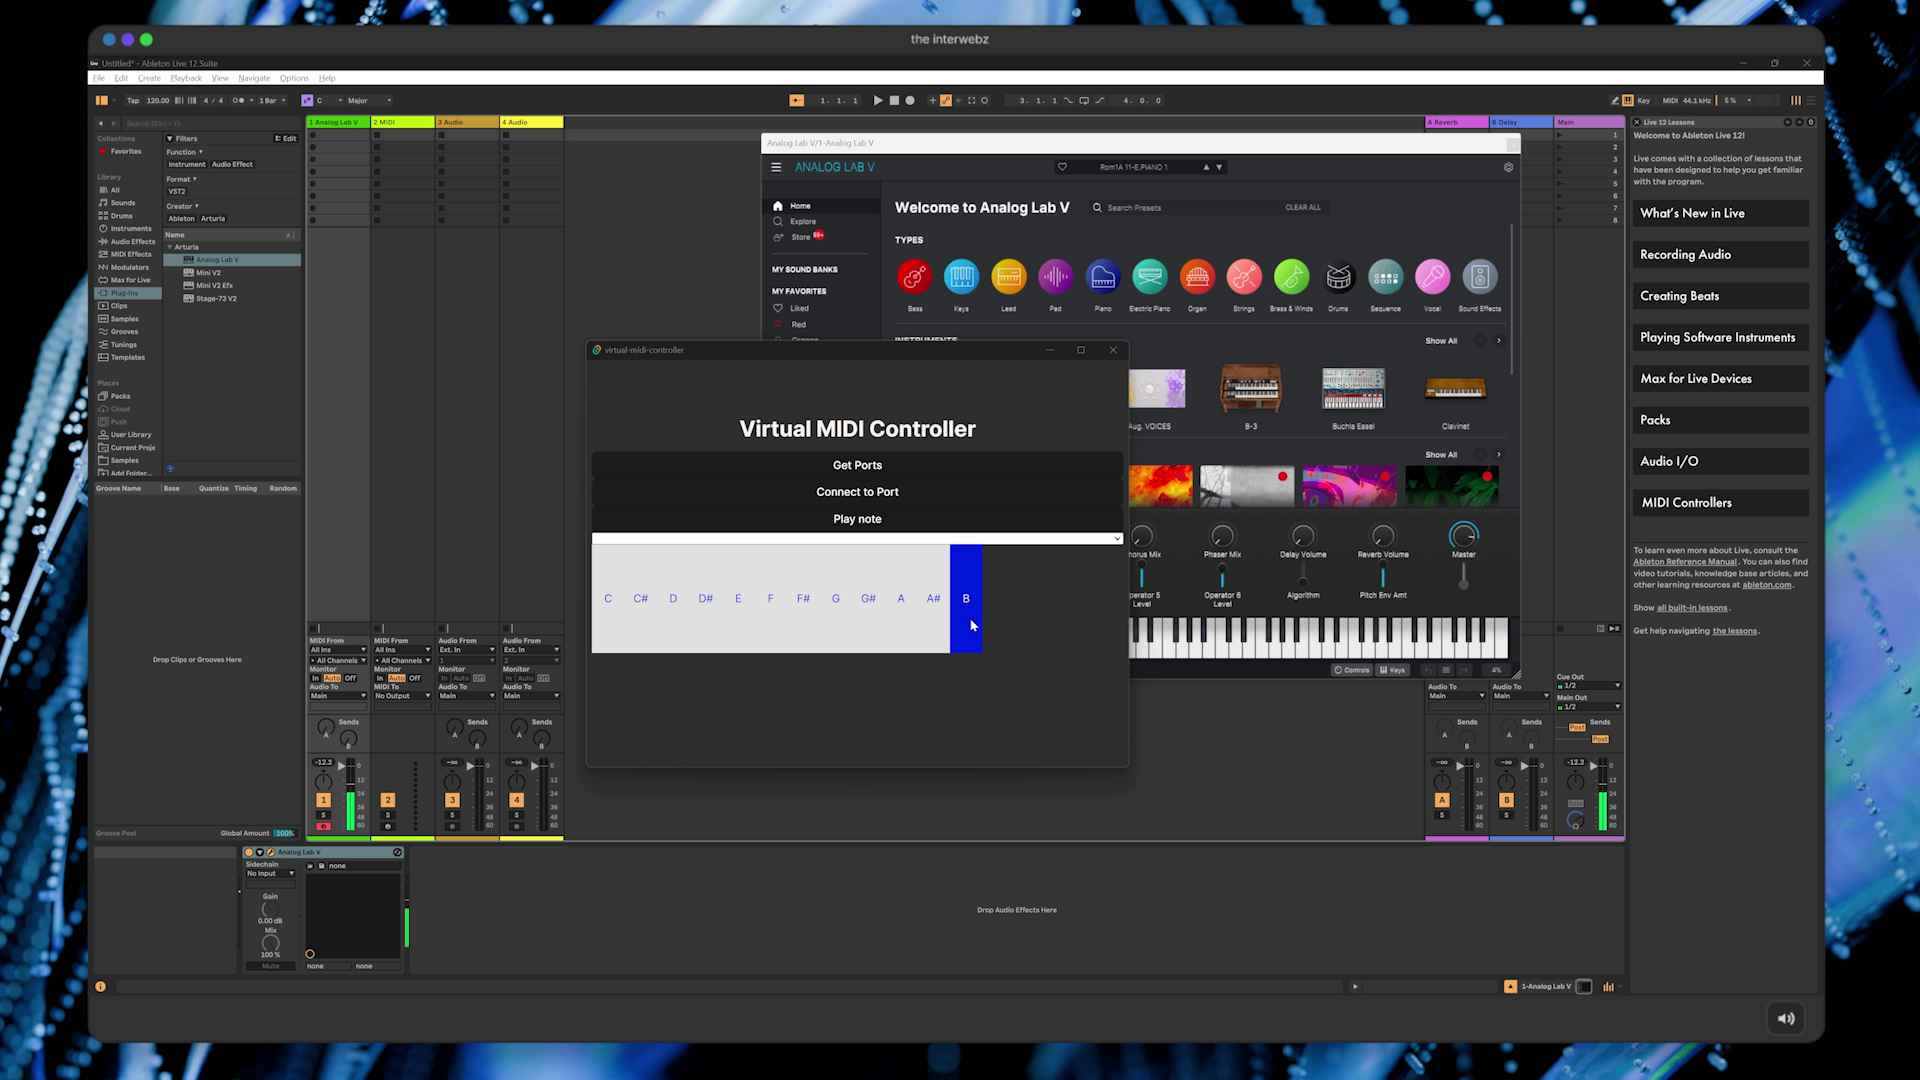The height and width of the screenshot is (1080, 1920).
Task: Click the Home tab in Analog Lab V
Action: point(798,206)
